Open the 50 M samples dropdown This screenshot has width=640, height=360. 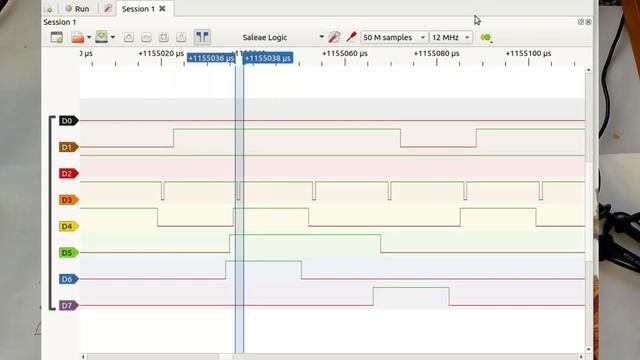pos(394,38)
